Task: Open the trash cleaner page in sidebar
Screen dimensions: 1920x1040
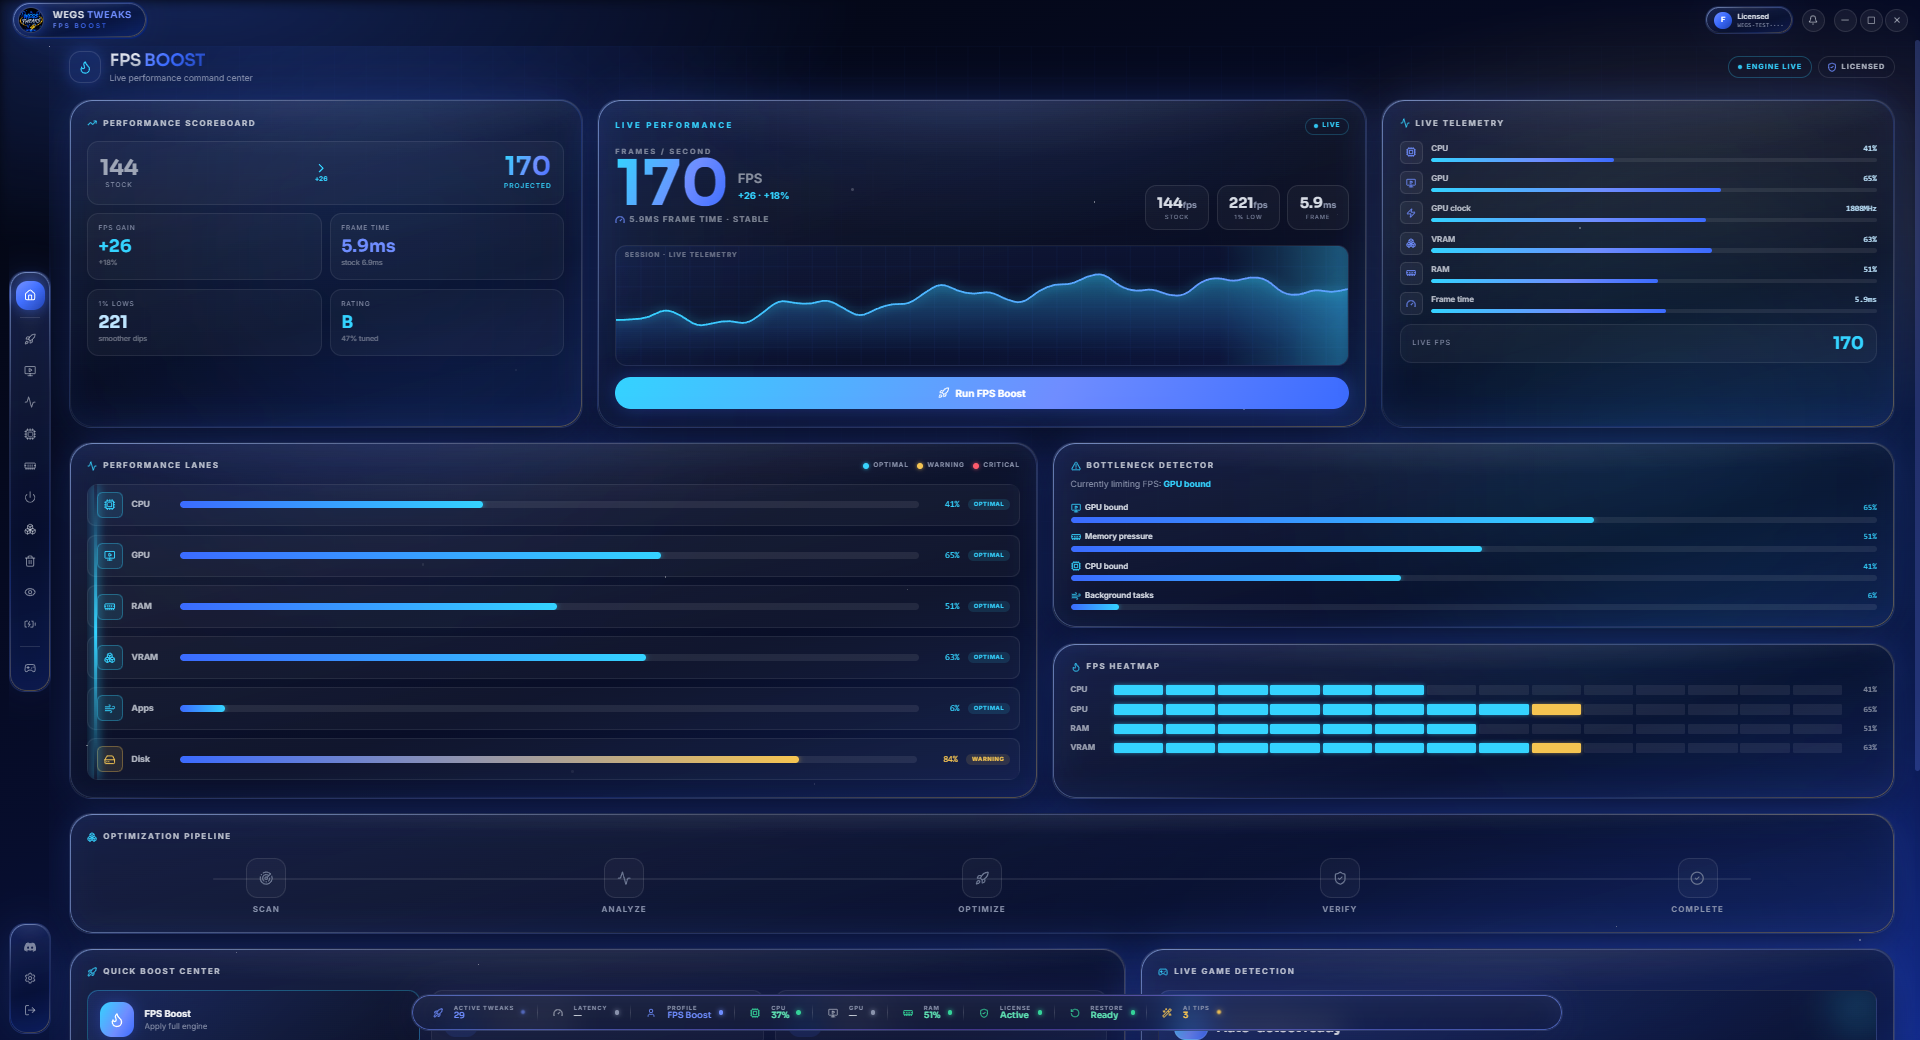Action: [30, 561]
